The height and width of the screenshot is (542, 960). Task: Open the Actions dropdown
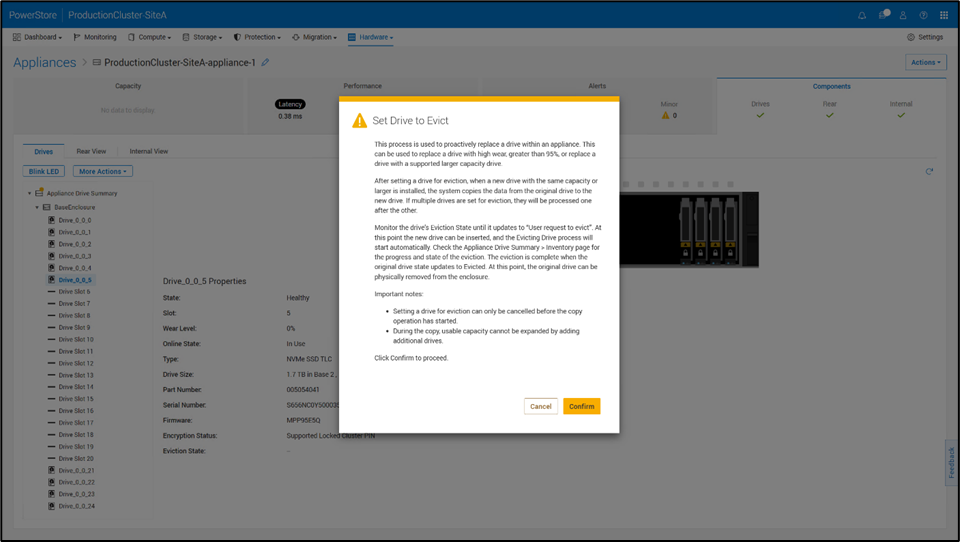tap(925, 62)
